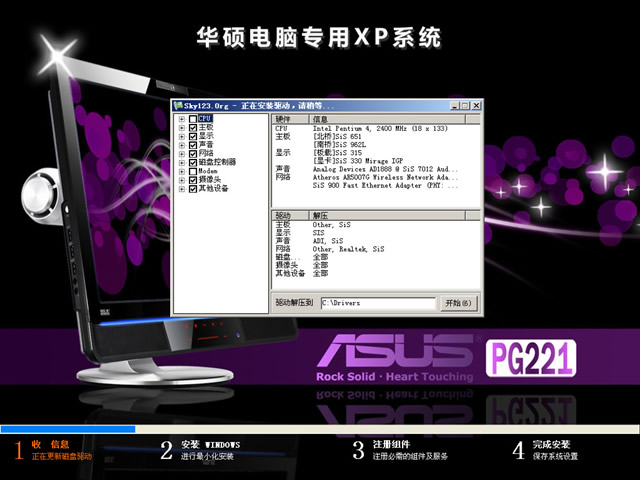This screenshot has width=640, height=480.
Task: Uncheck the 显示 driver checkbox
Action: [193, 136]
